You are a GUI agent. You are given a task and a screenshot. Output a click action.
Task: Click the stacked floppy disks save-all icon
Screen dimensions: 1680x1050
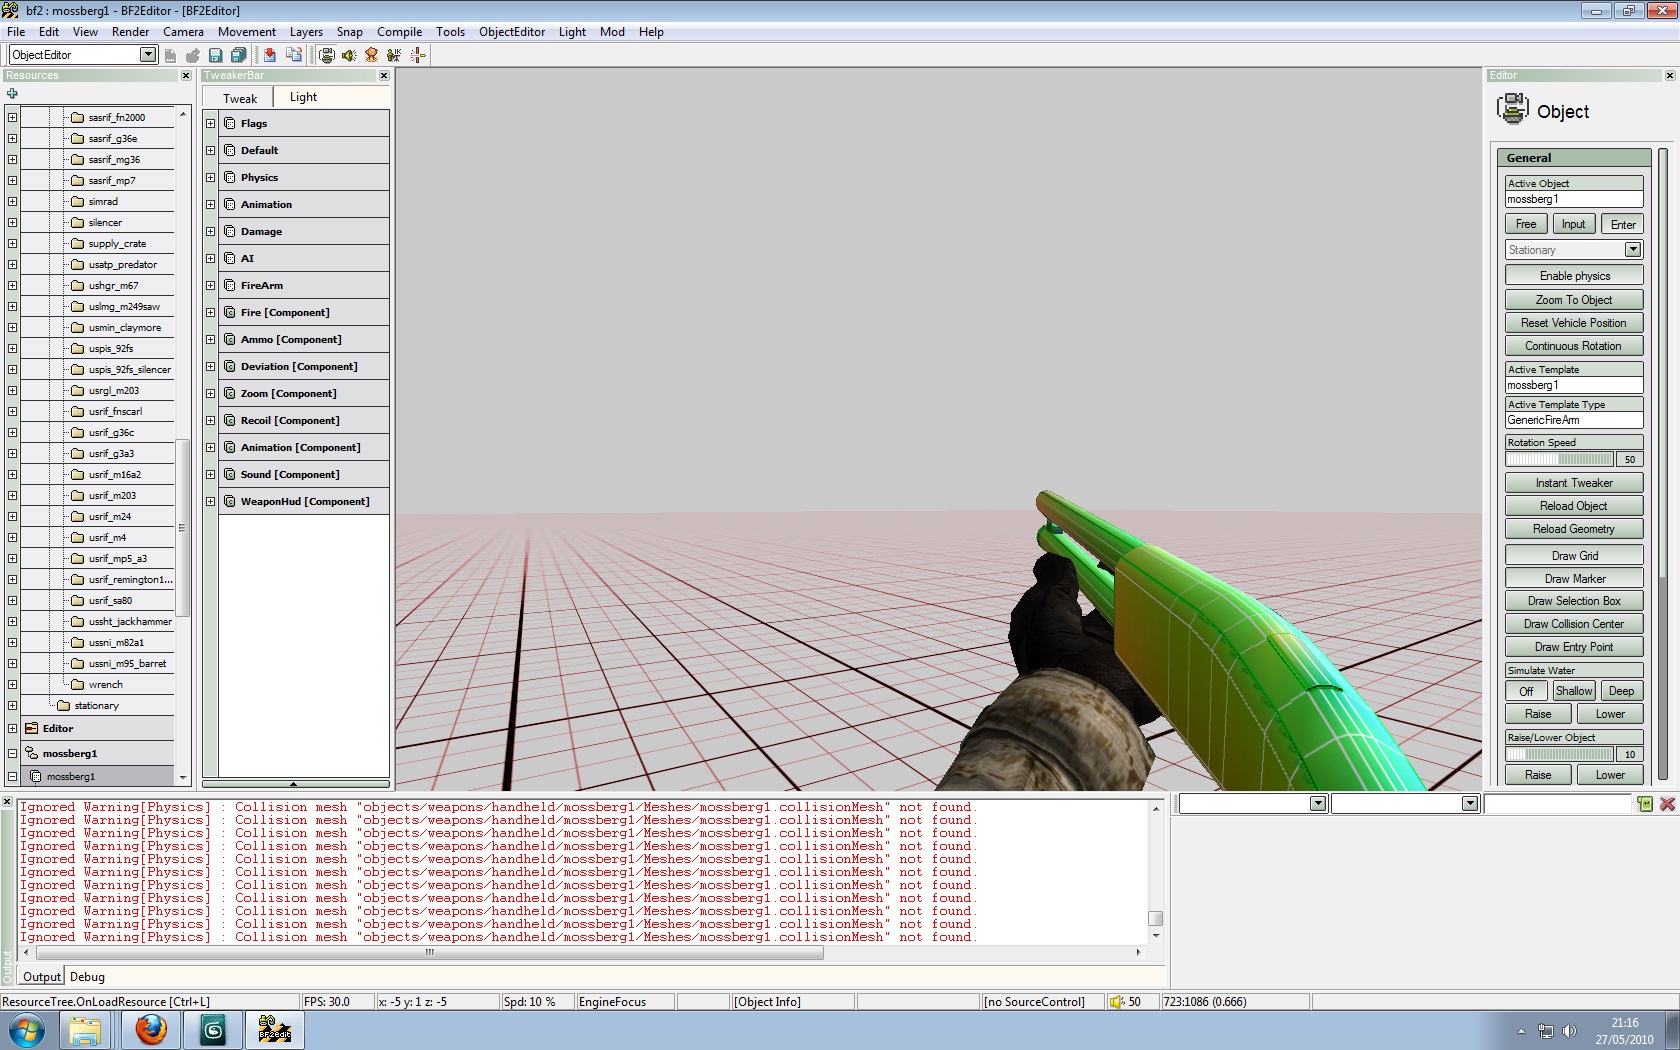(x=238, y=55)
